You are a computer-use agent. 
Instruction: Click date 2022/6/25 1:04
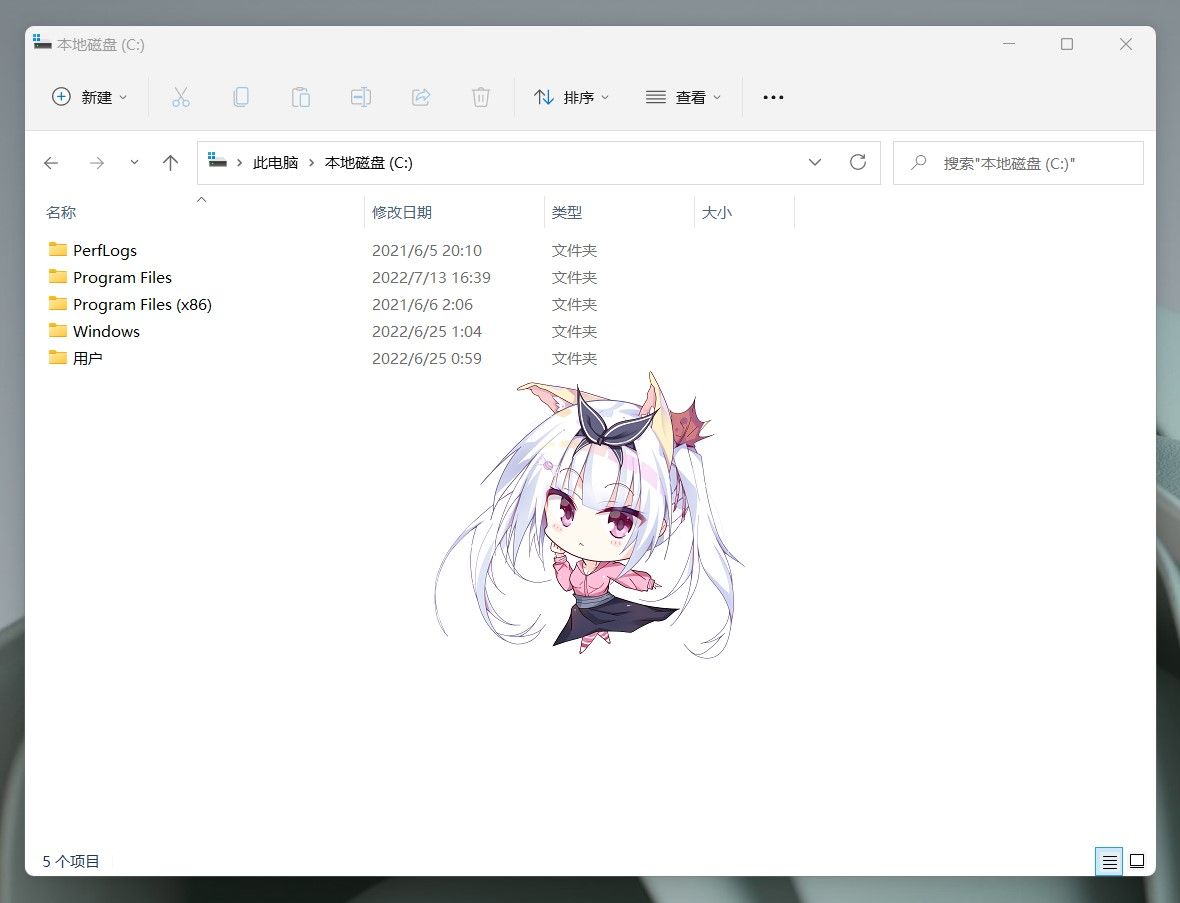click(x=427, y=332)
